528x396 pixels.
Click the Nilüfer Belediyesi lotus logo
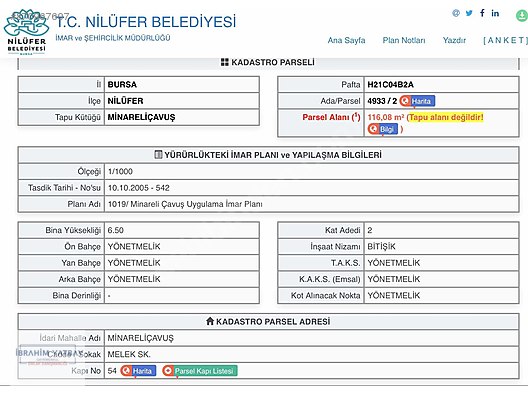pos(26,32)
